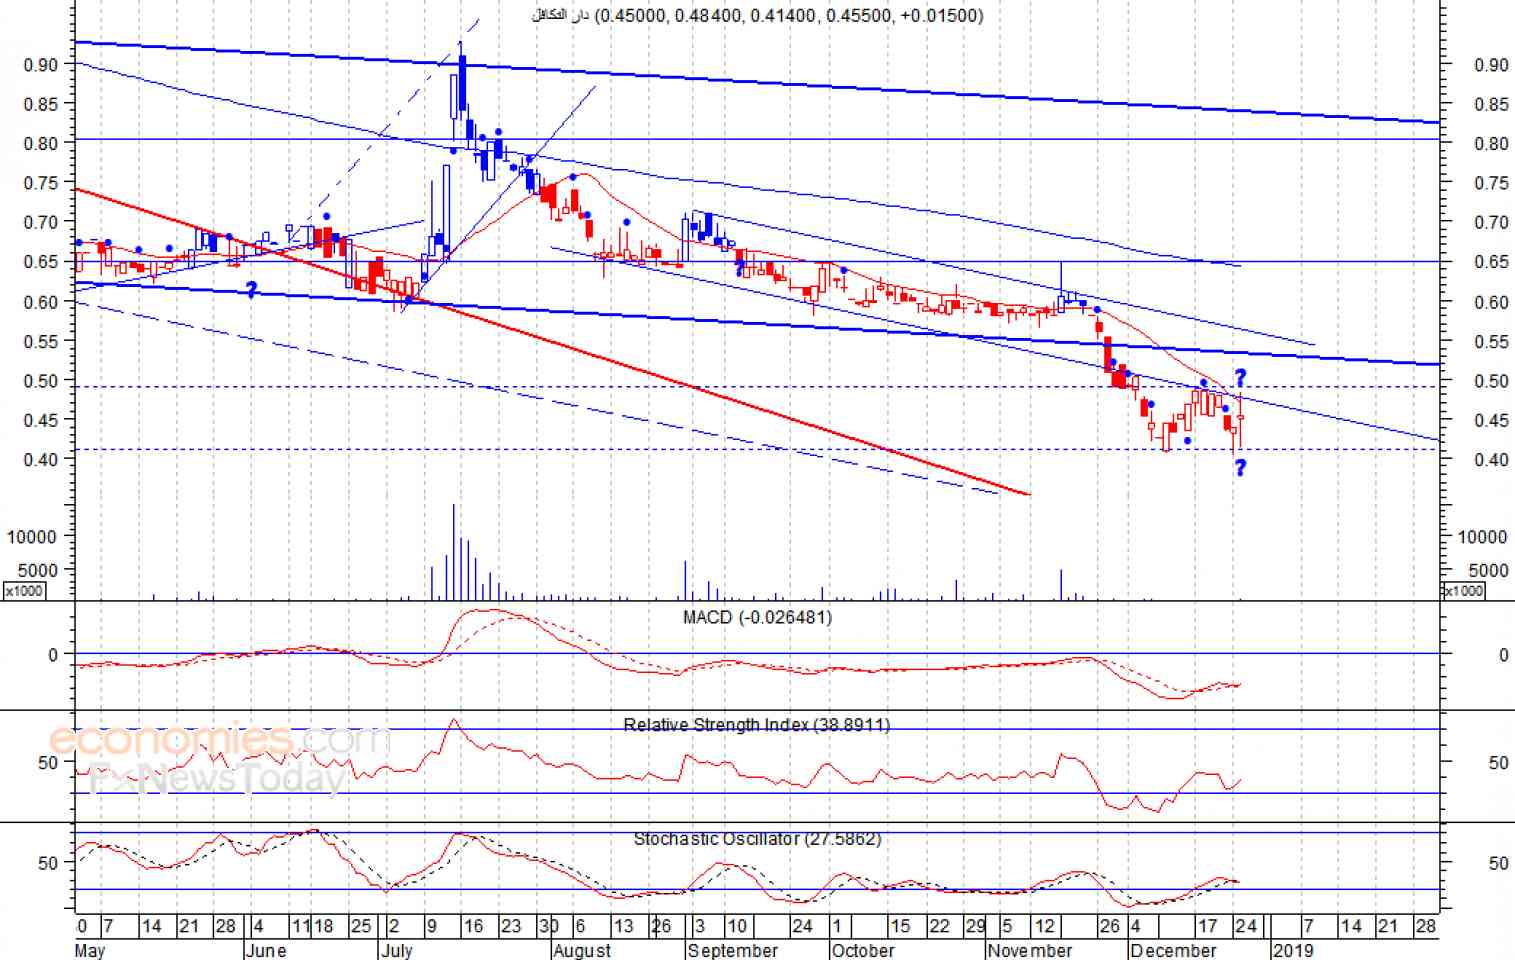Screen dimensions: 1515x960
Task: Click the 15 date label in October
Action: (x=900, y=926)
